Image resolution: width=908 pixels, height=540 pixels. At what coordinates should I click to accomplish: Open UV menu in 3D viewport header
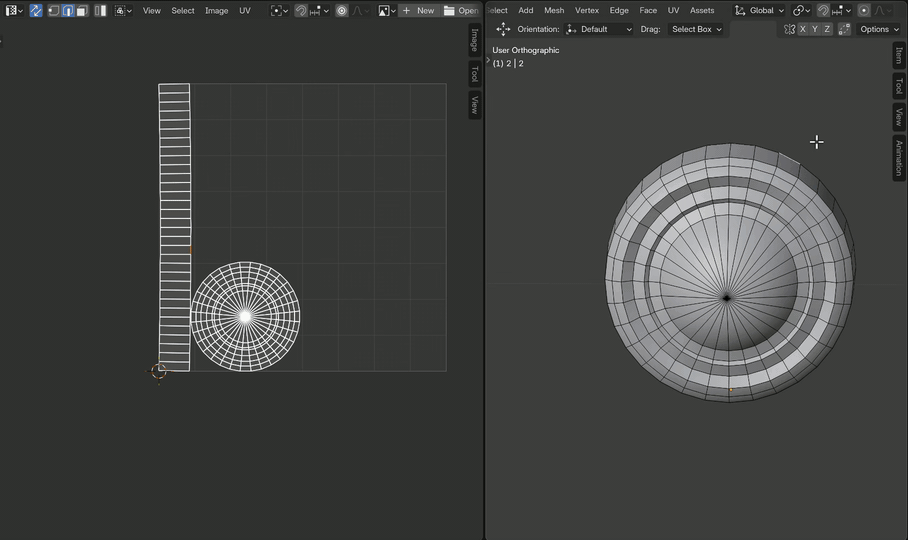(673, 10)
